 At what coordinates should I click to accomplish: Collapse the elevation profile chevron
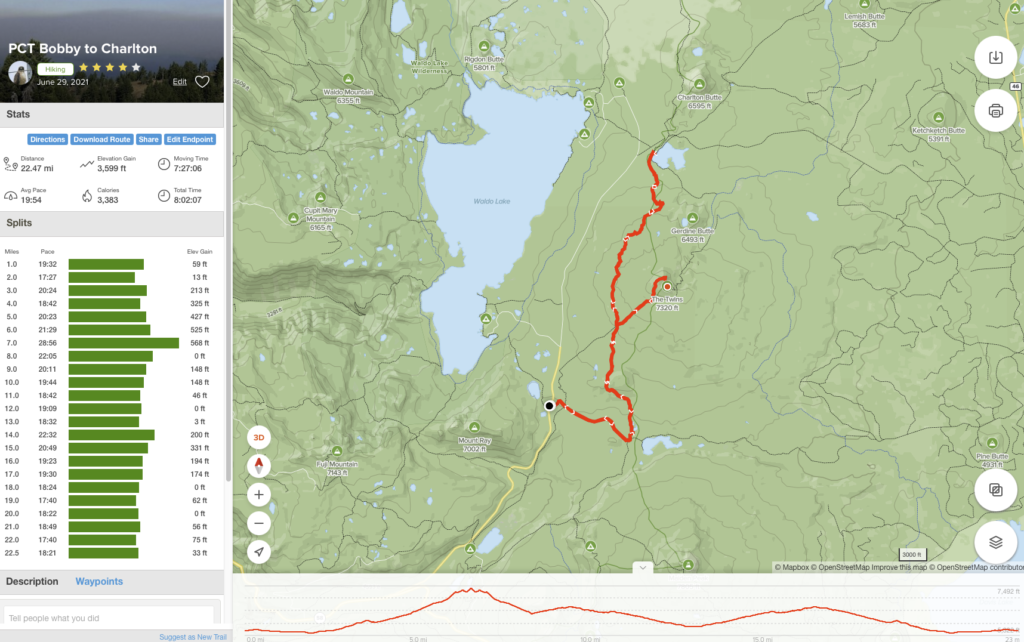point(643,568)
